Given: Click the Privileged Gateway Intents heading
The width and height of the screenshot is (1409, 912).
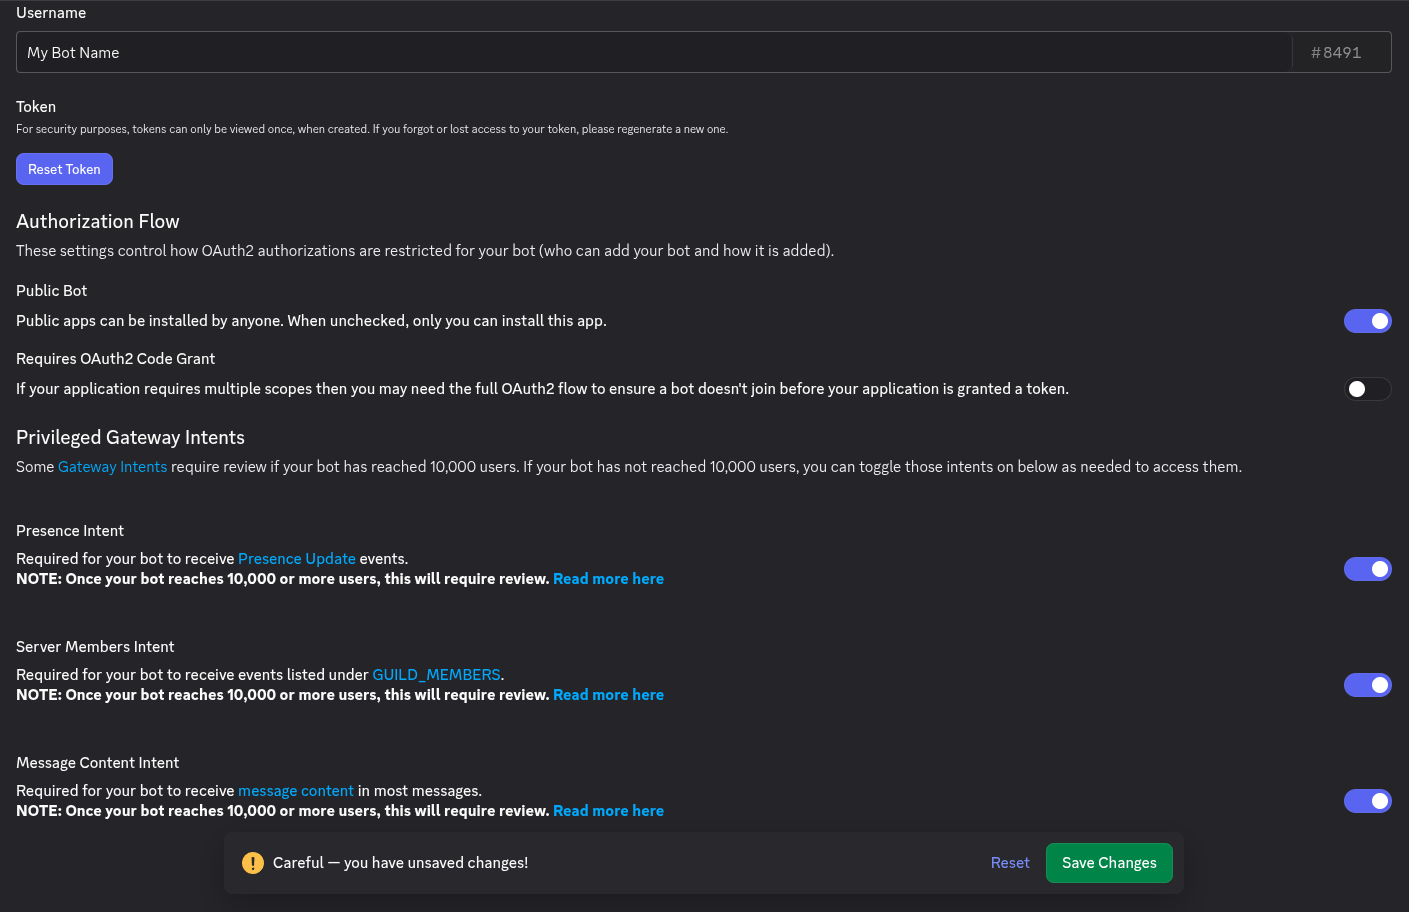Looking at the screenshot, I should pyautogui.click(x=130, y=437).
